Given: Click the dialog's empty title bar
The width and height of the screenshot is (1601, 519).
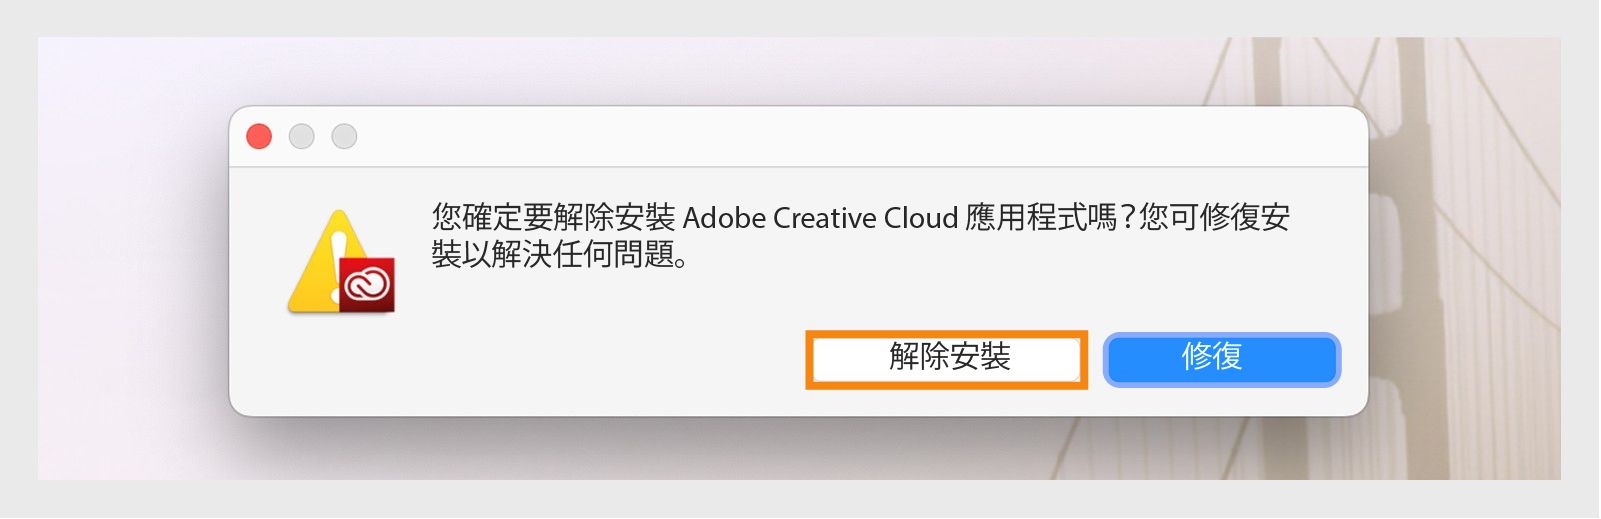Looking at the screenshot, I should click(800, 136).
